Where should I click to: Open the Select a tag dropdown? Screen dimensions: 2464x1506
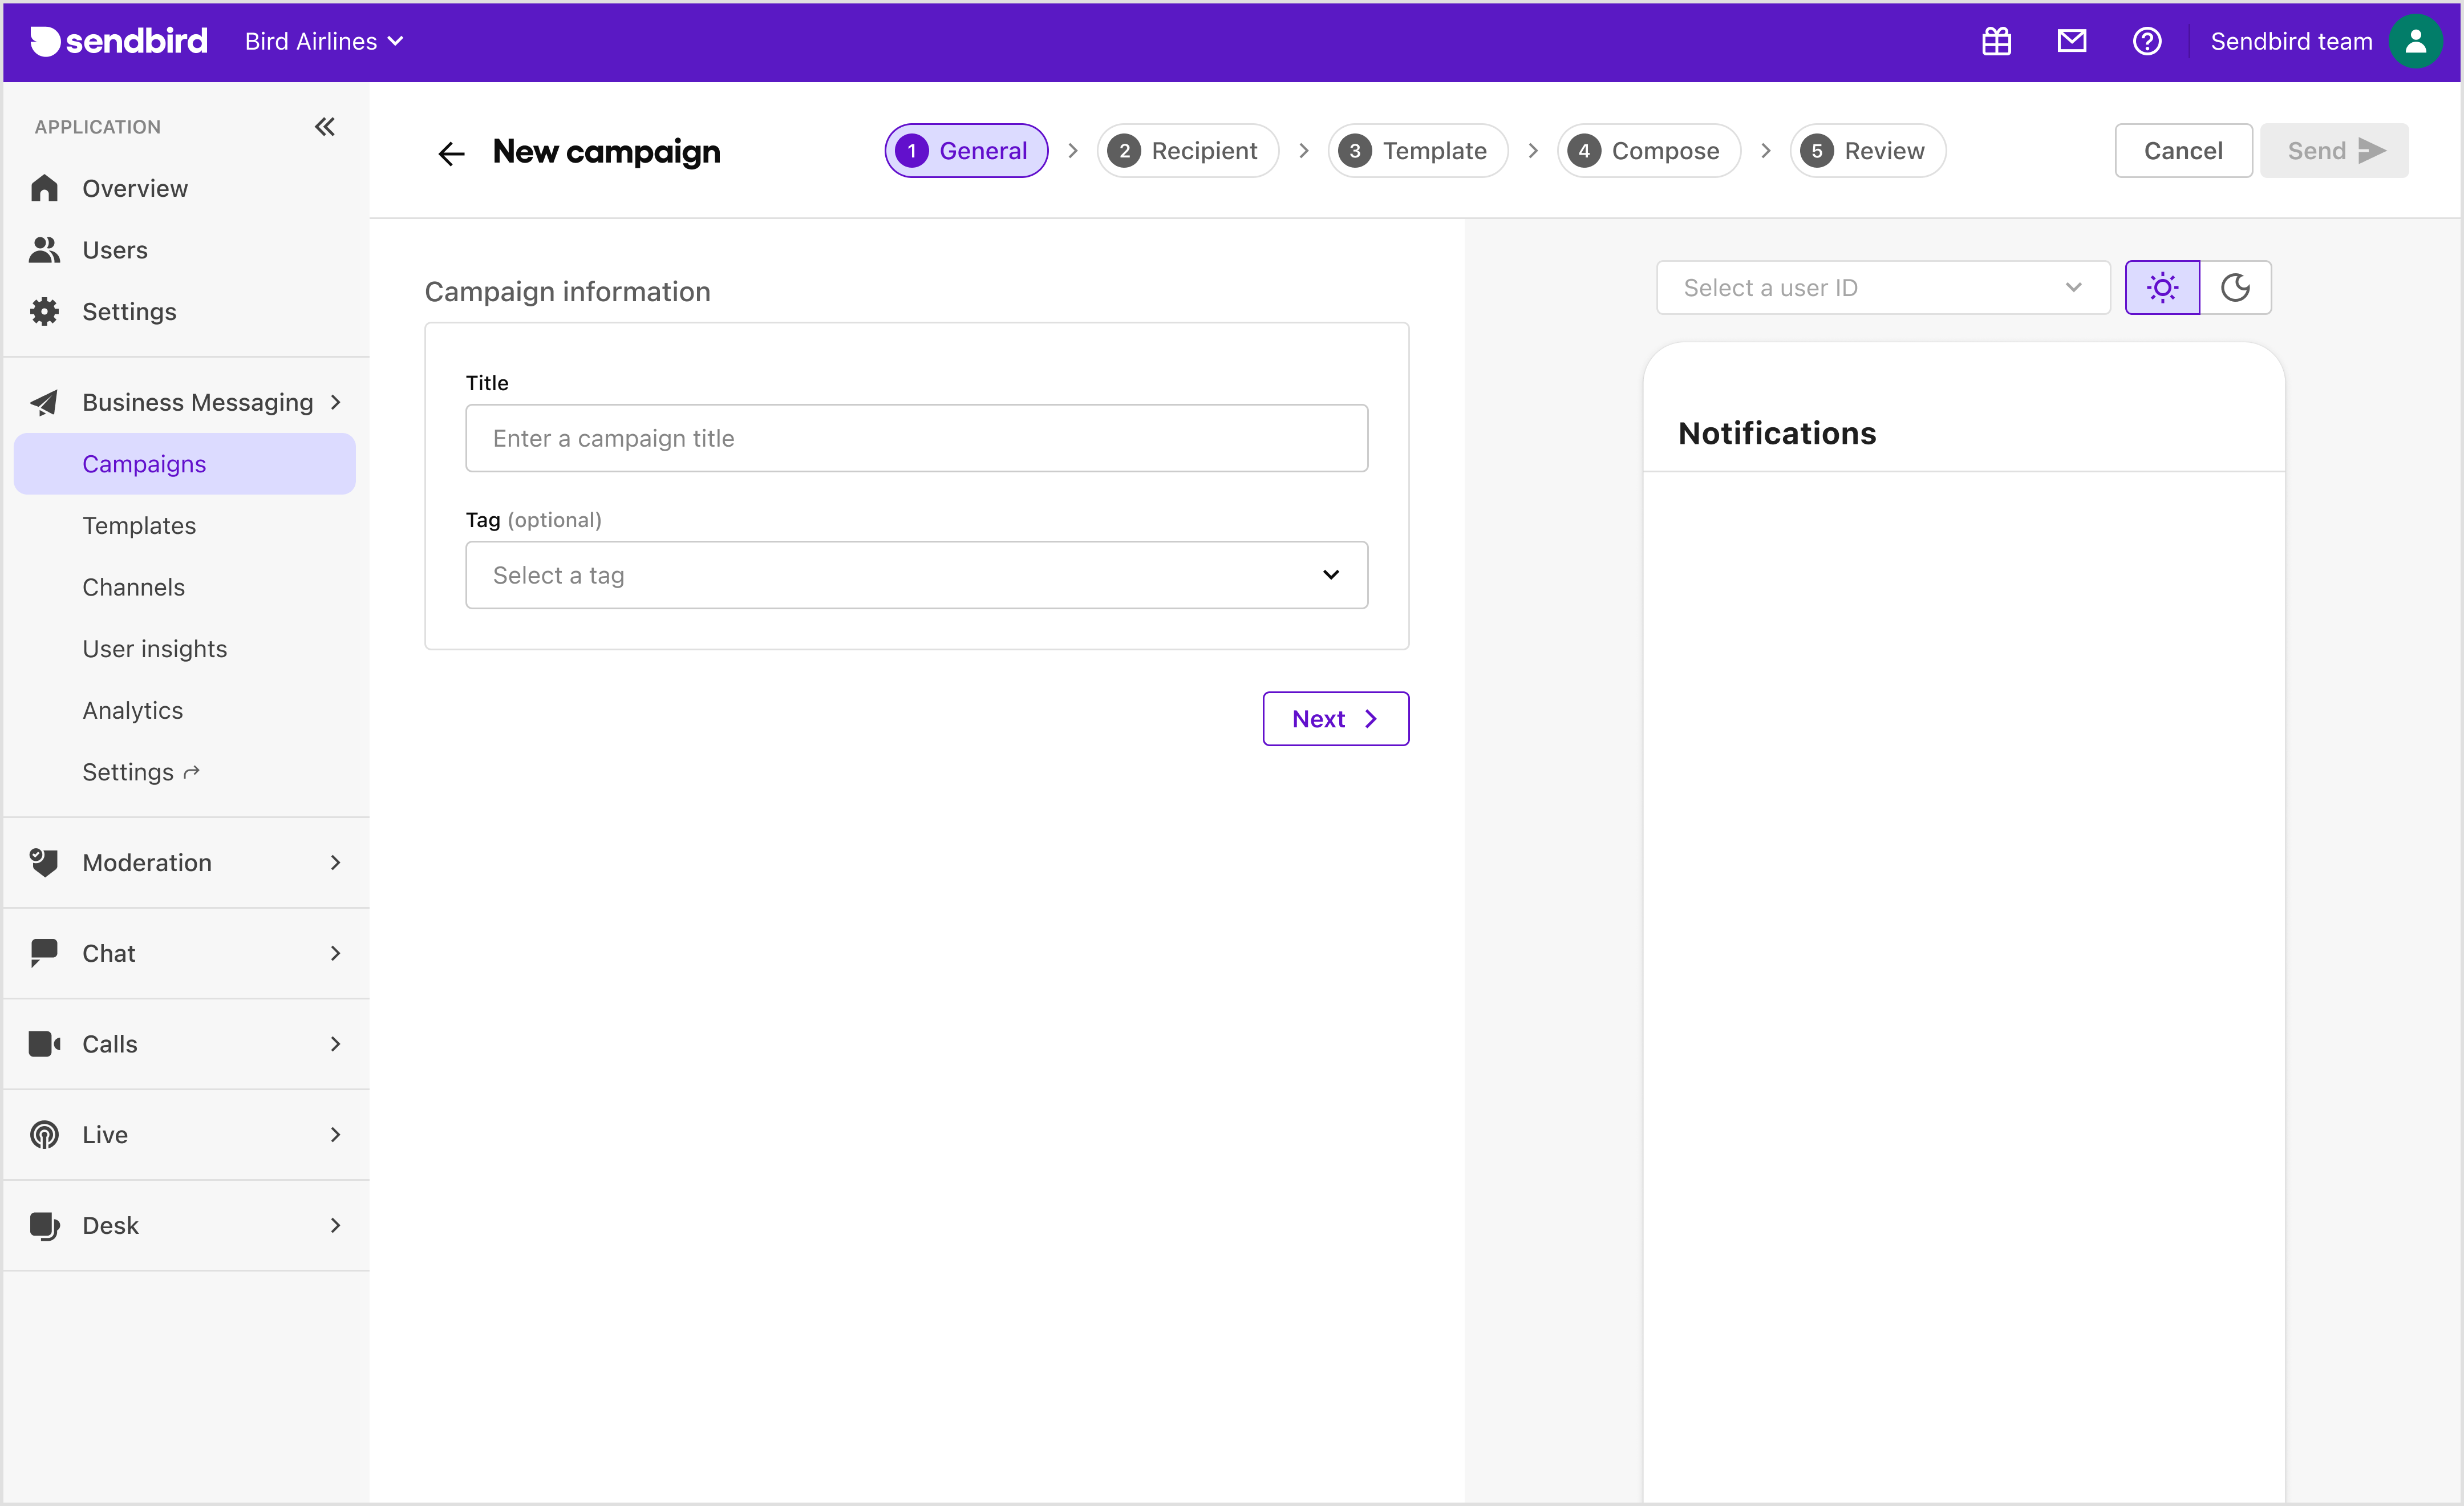(x=916, y=575)
